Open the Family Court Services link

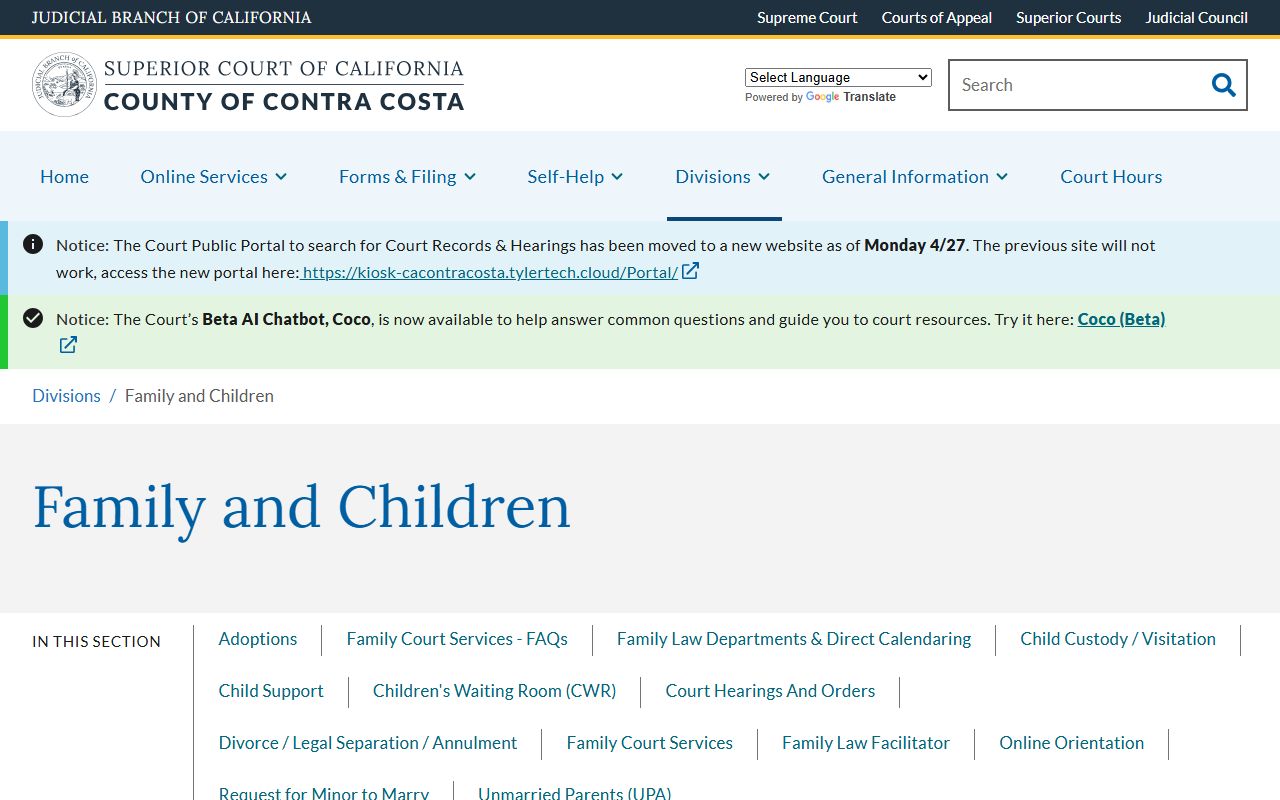650,743
